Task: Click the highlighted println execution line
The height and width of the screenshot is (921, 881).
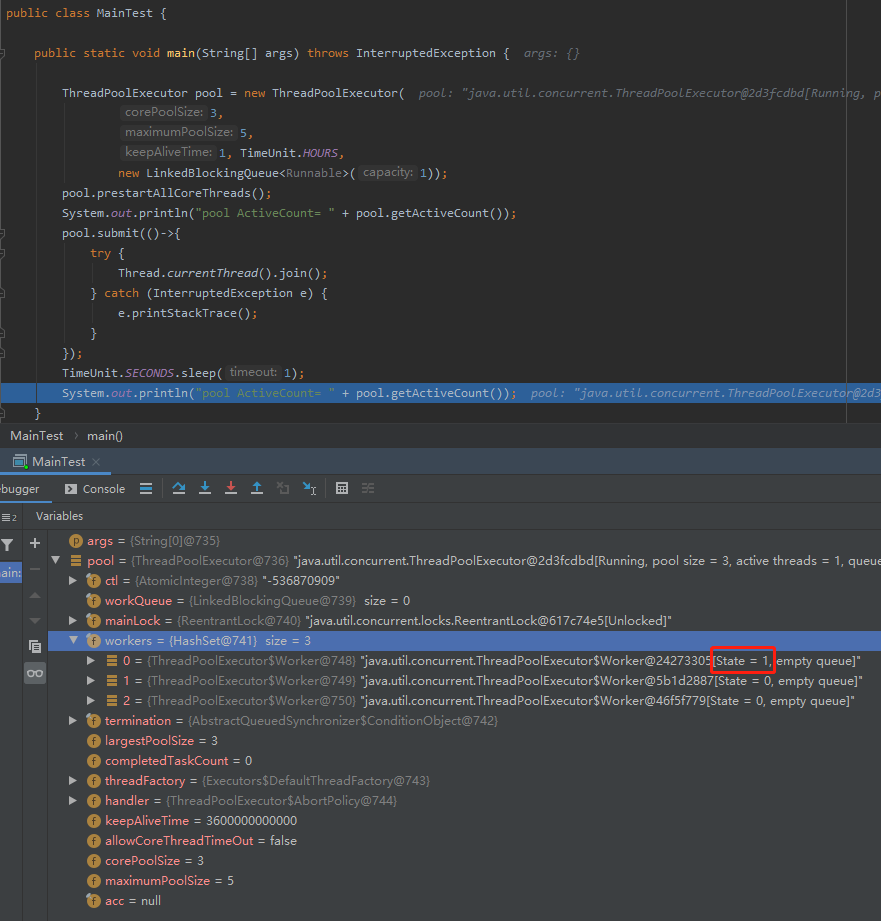Action: click(x=440, y=393)
